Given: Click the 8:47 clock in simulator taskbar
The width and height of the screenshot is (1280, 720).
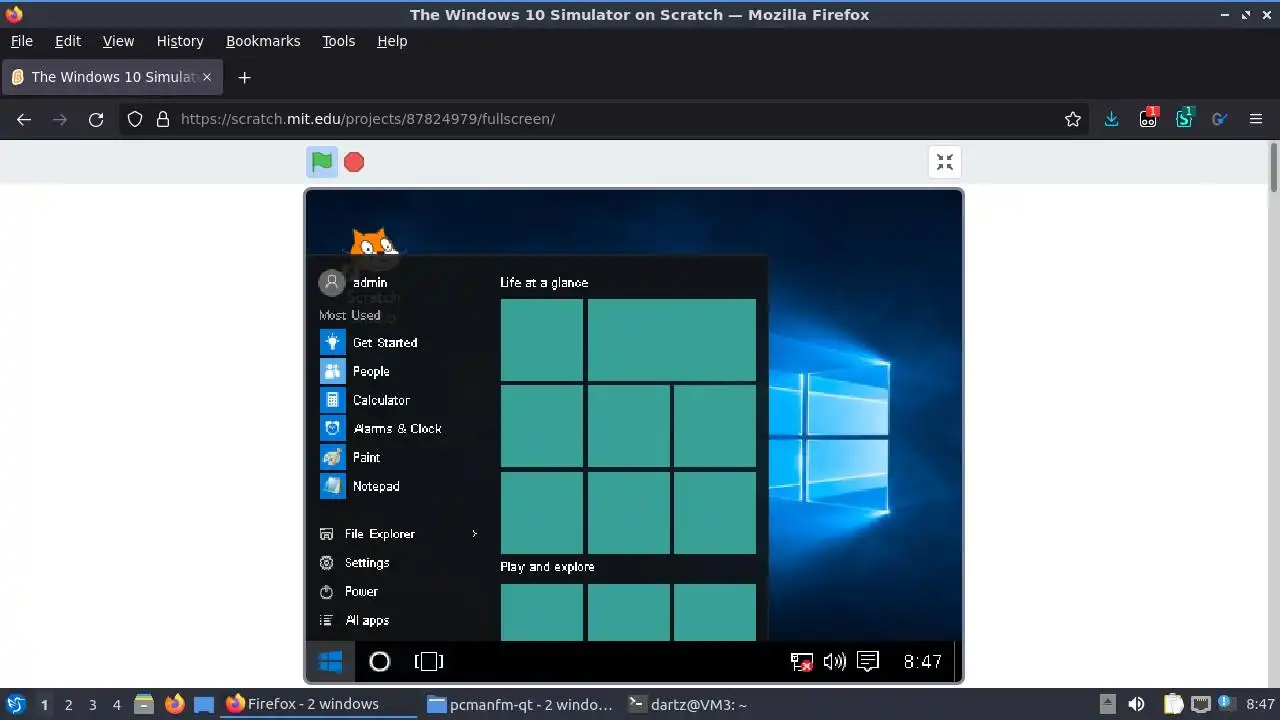Looking at the screenshot, I should (x=922, y=661).
